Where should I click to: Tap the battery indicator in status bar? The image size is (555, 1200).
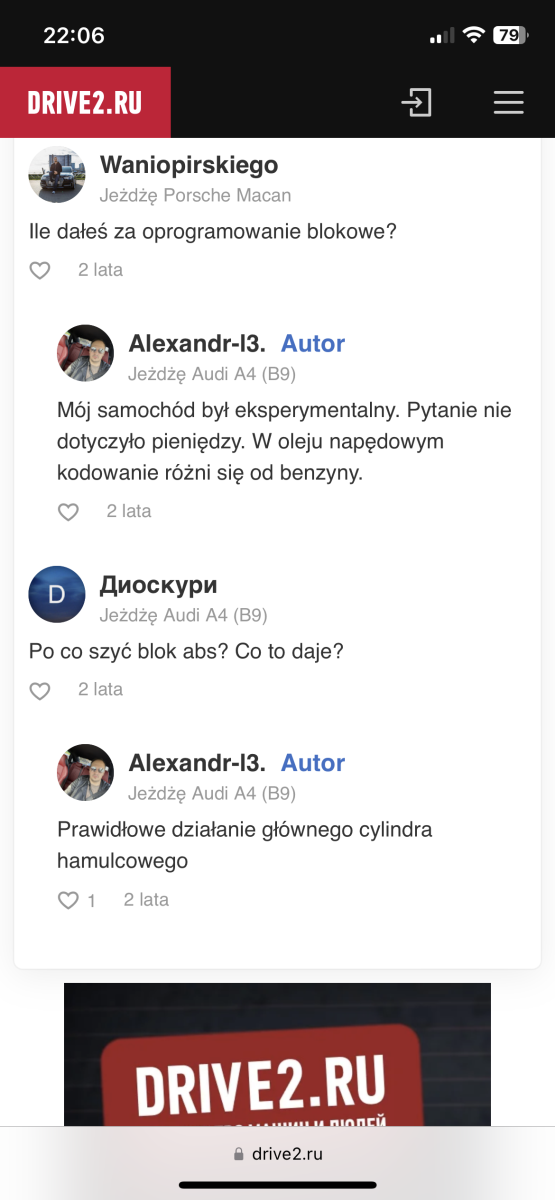(x=511, y=35)
